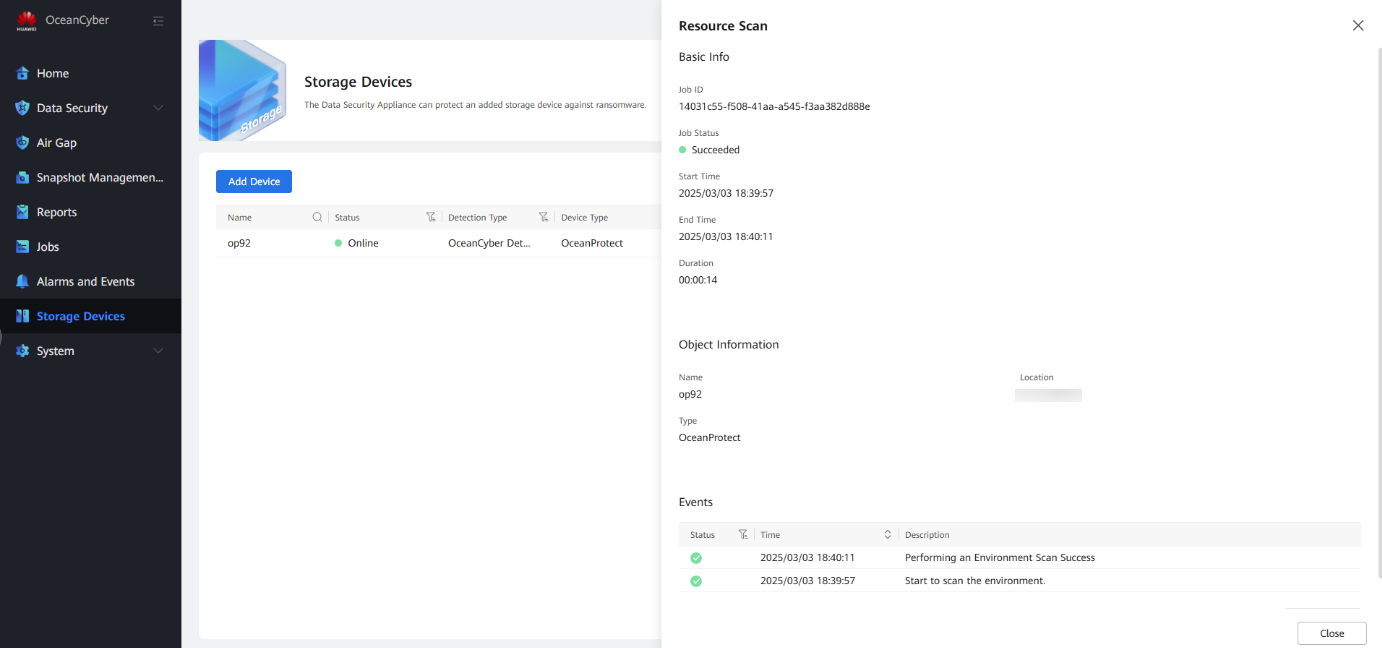This screenshot has width=1382, height=648.
Task: Dismiss the Resource Scan panel with X
Action: pos(1357,26)
